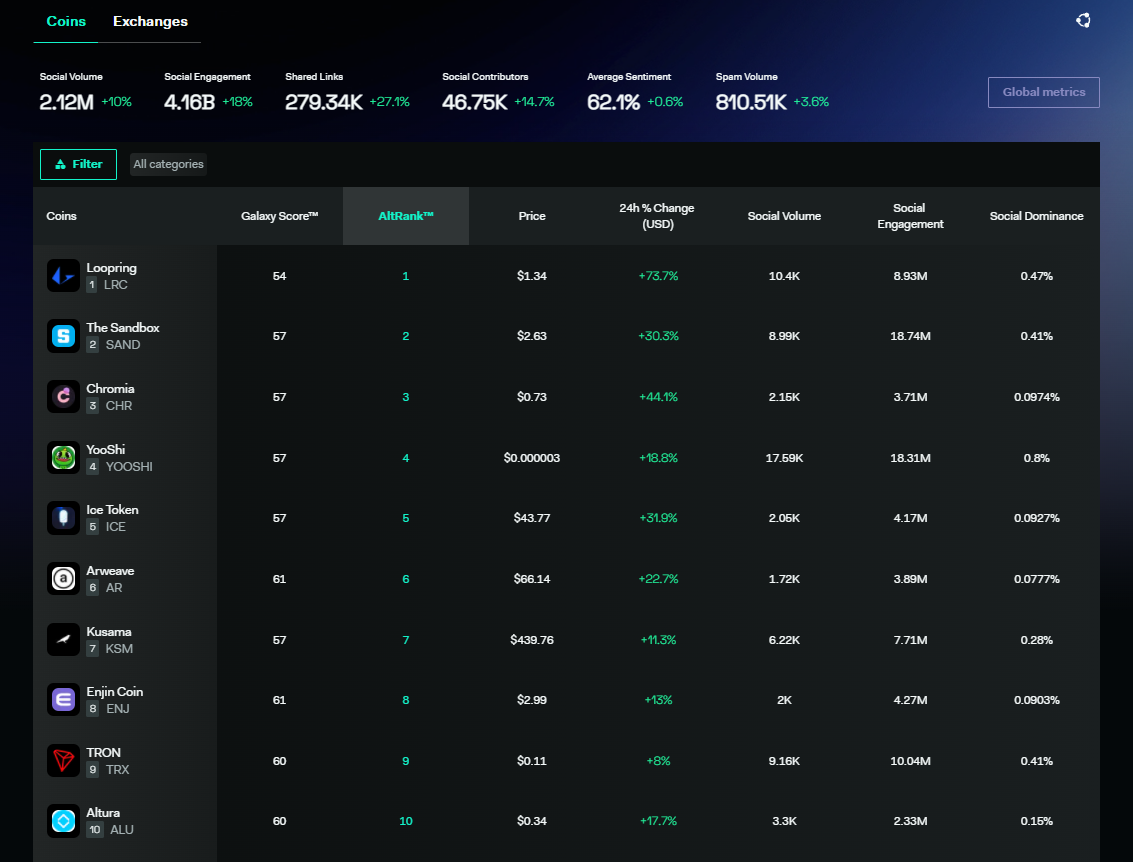The image size is (1133, 862).
Task: Sort by Social Dominance column header
Action: pyautogui.click(x=1036, y=216)
